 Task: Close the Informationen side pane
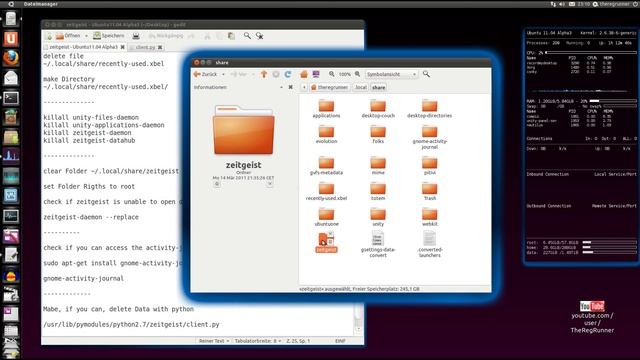pyautogui.click(x=291, y=87)
